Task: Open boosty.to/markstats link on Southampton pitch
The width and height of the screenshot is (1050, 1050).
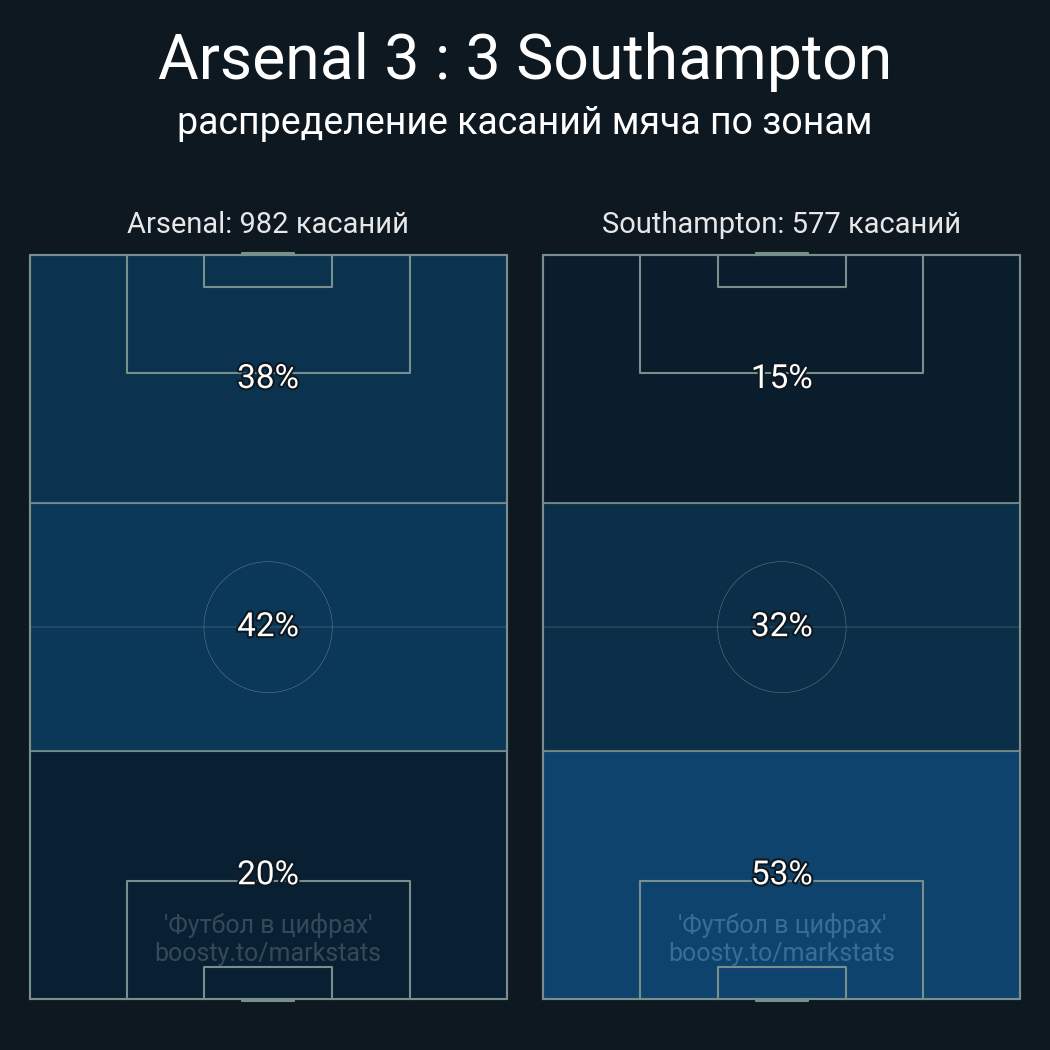Action: (781, 952)
